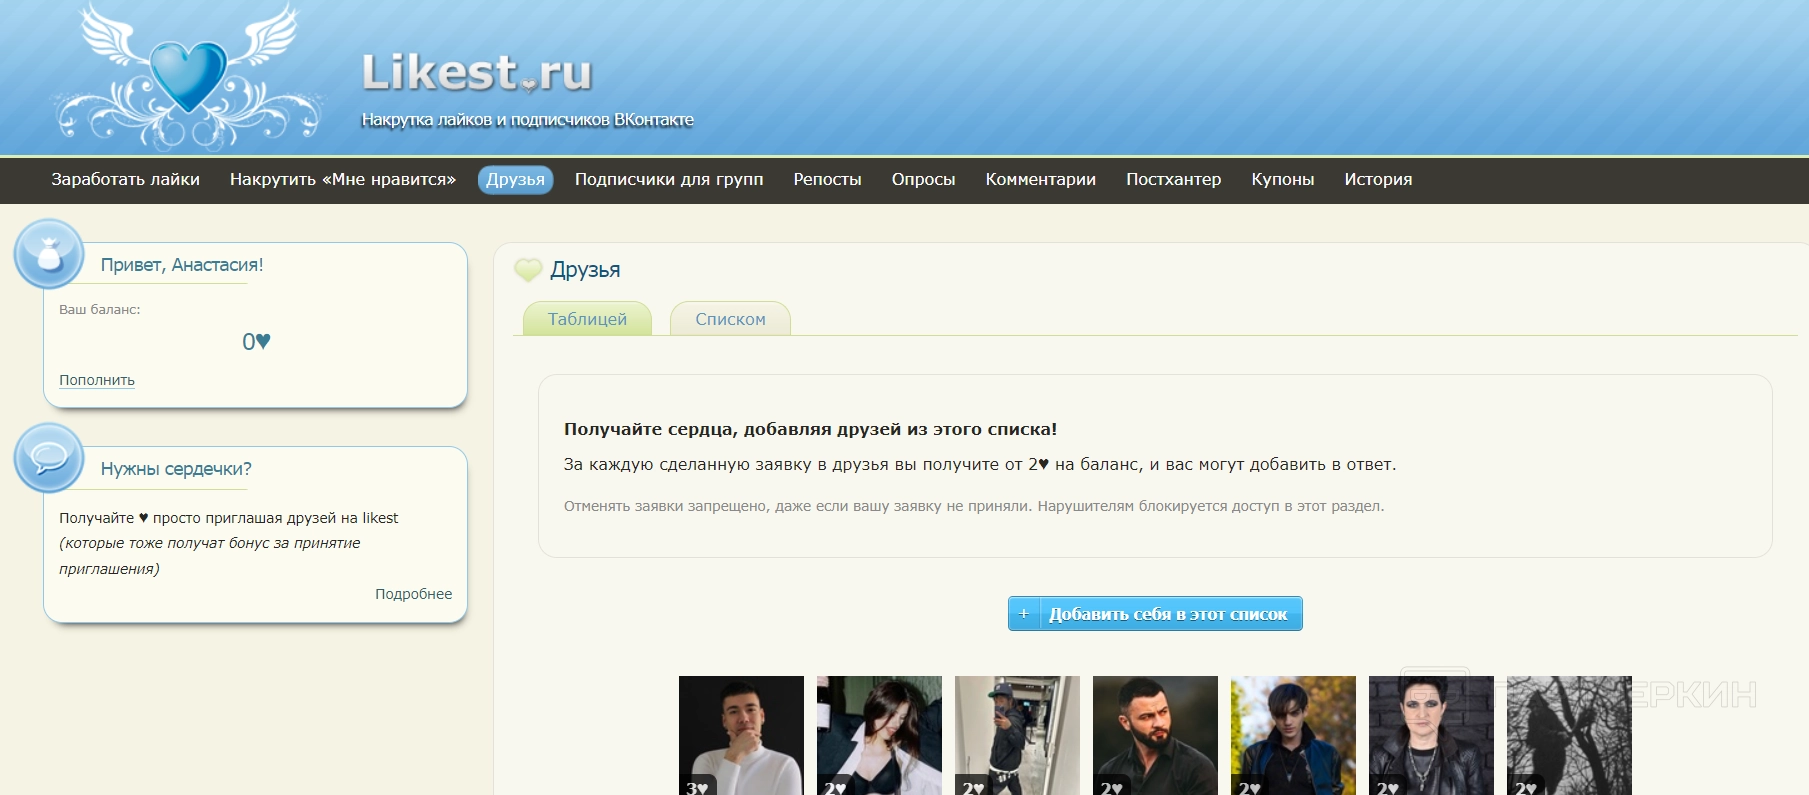
Task: Open profile photo with autumn leaves background
Action: click(x=1293, y=735)
